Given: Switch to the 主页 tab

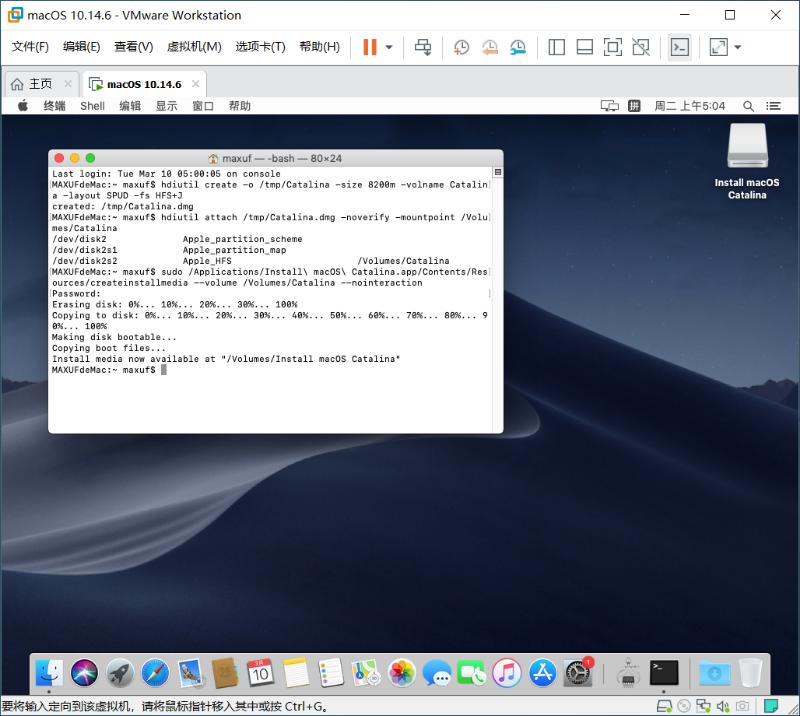Looking at the screenshot, I should (40, 84).
